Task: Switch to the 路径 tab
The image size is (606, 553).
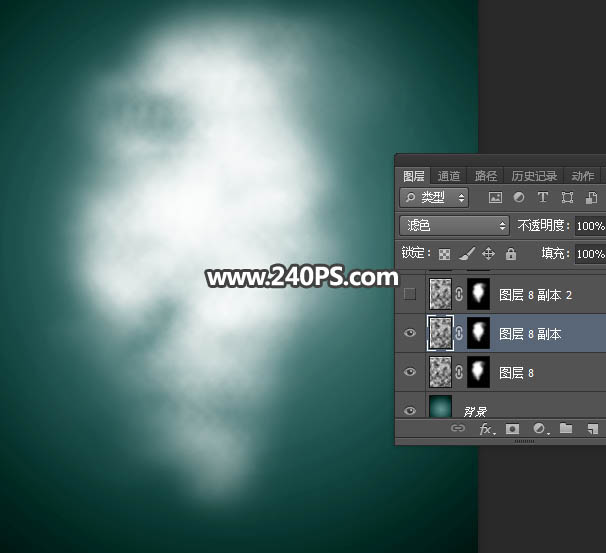Action: [x=485, y=176]
